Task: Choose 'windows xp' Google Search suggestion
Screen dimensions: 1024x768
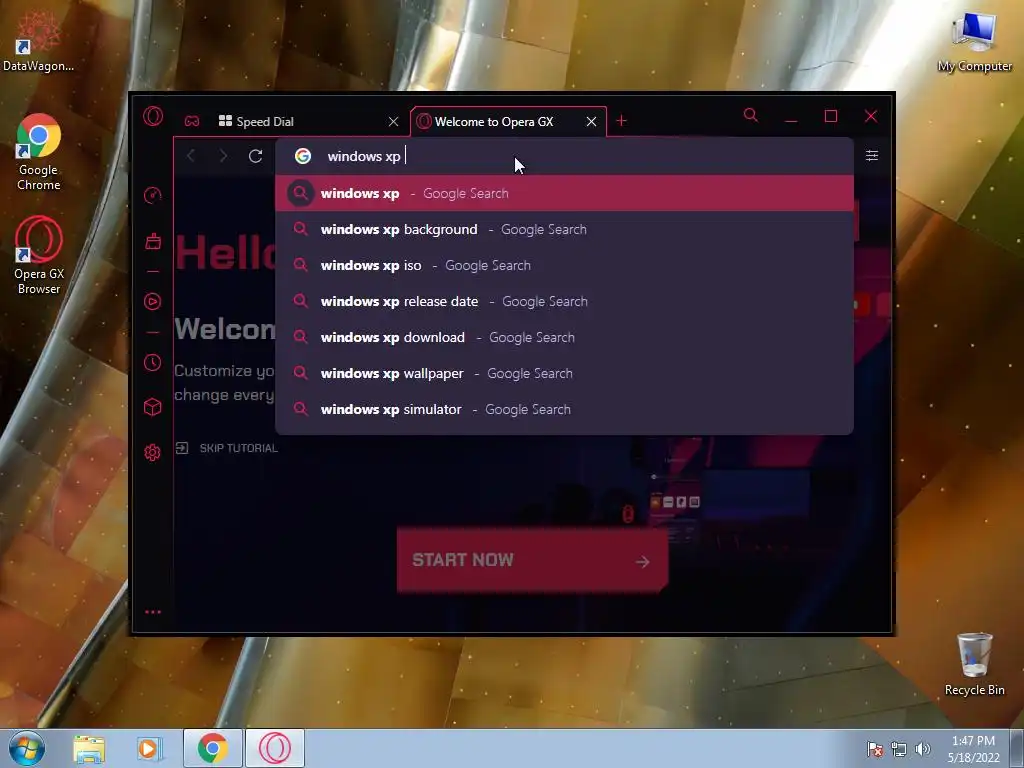Action: 564,193
